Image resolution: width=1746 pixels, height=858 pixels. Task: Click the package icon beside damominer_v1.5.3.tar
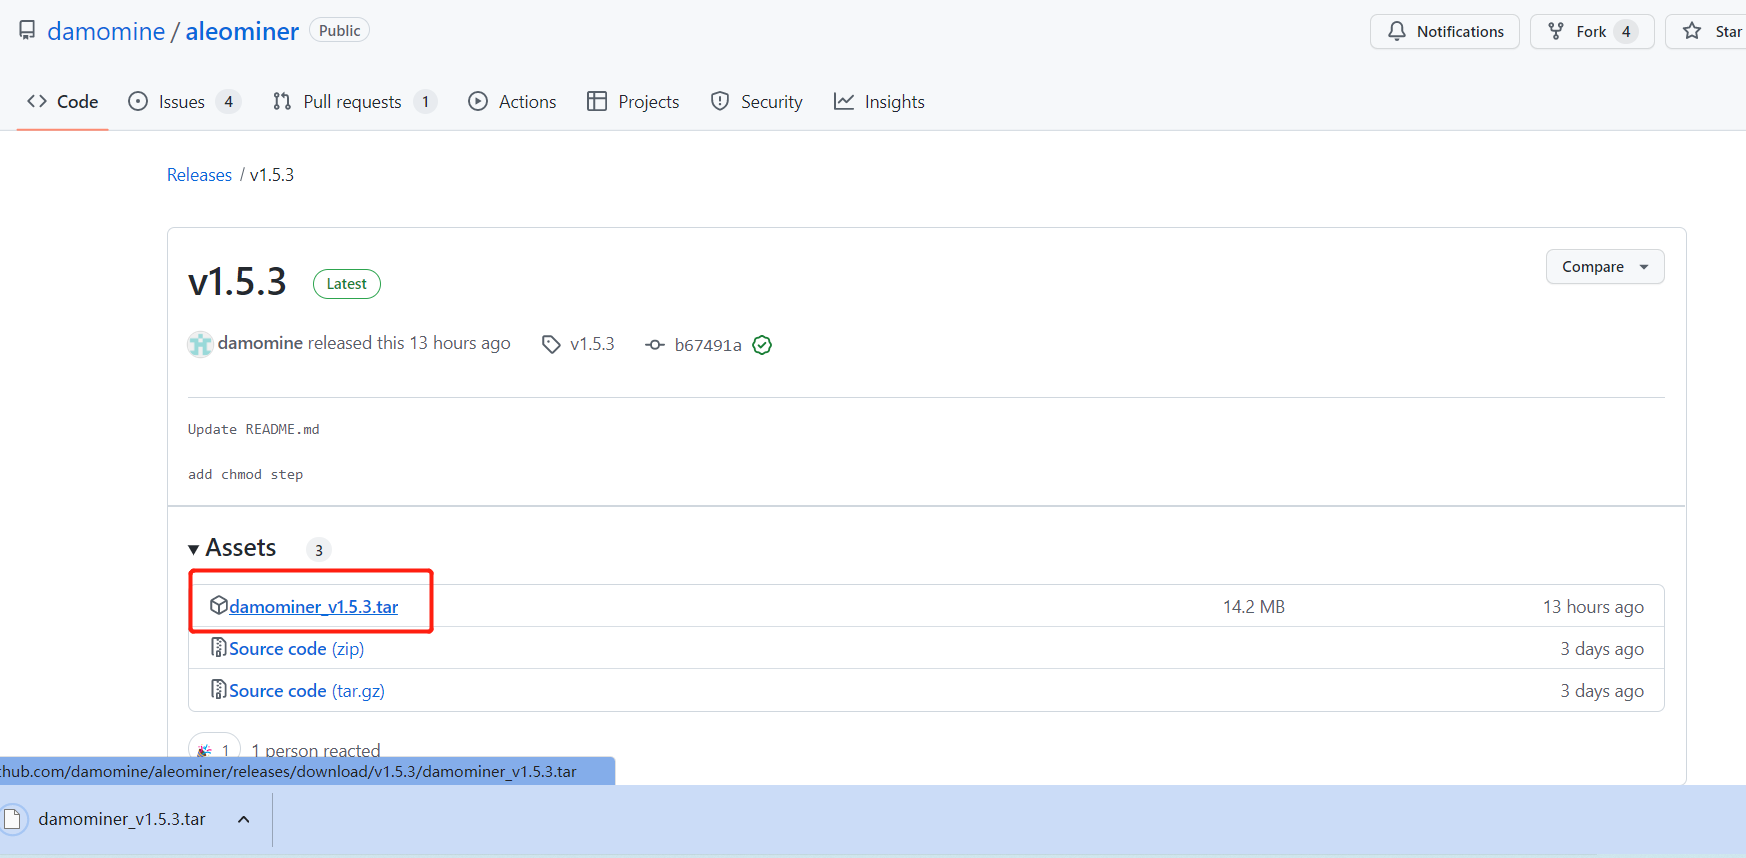[218, 605]
